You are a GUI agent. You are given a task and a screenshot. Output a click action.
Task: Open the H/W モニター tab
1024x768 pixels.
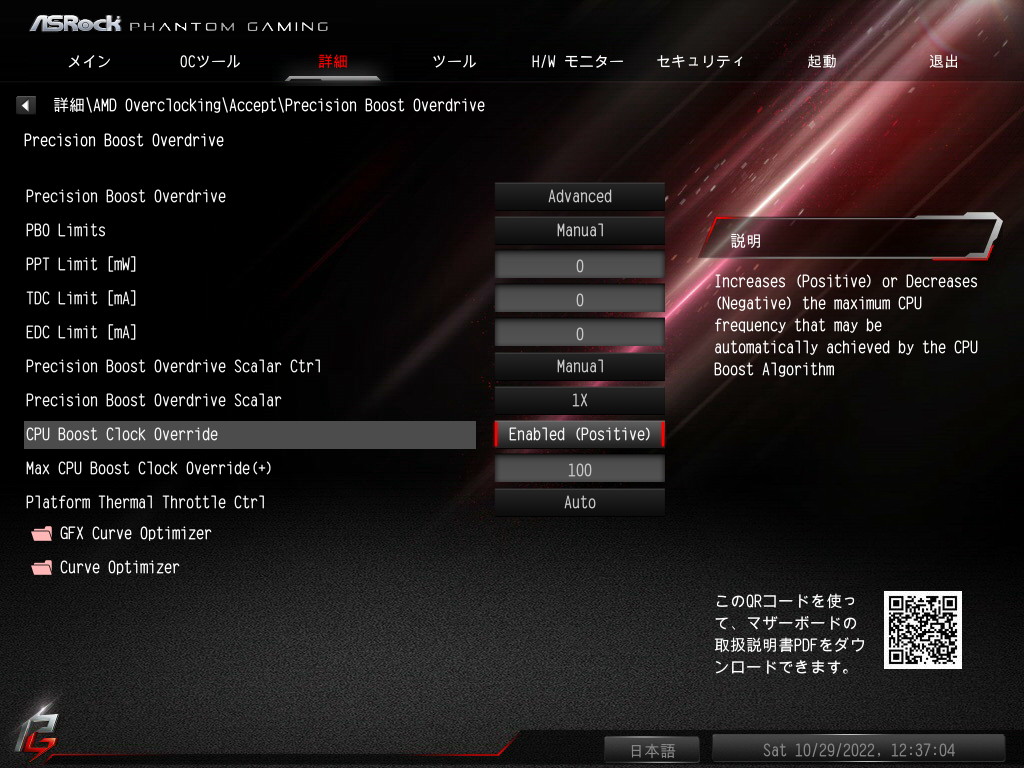tap(577, 61)
